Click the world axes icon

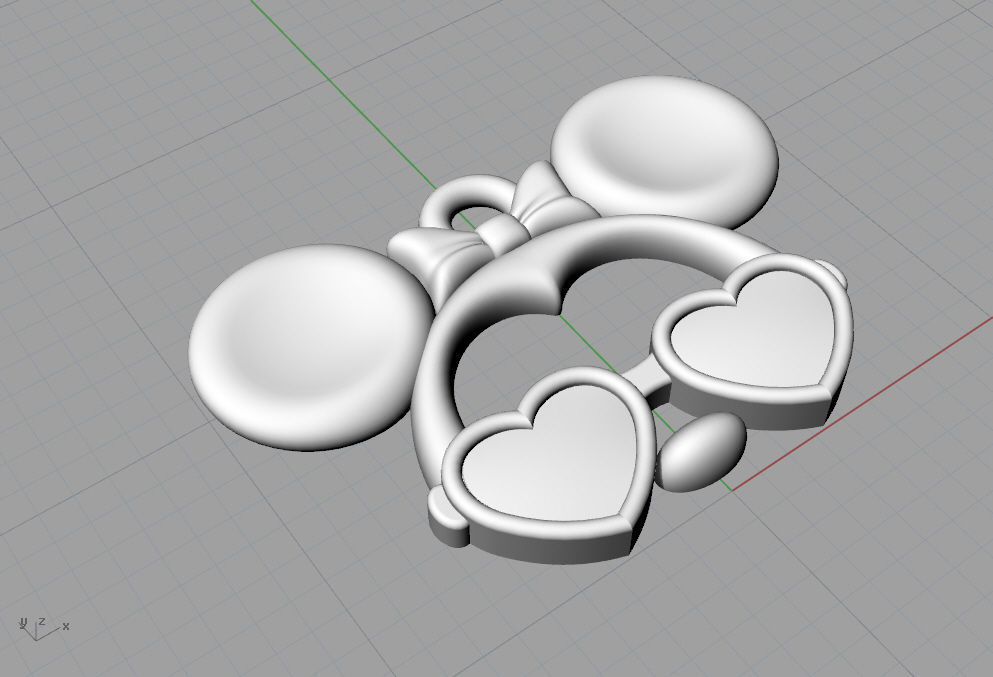pyautogui.click(x=43, y=628)
